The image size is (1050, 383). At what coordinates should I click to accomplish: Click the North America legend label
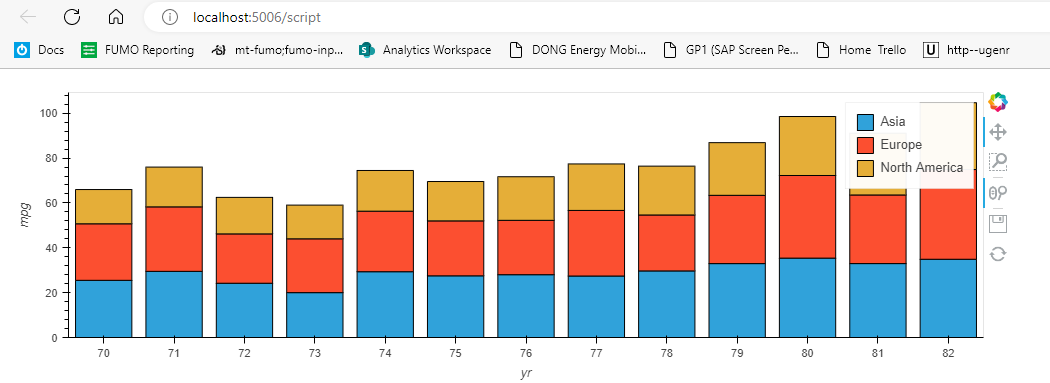[x=922, y=167]
